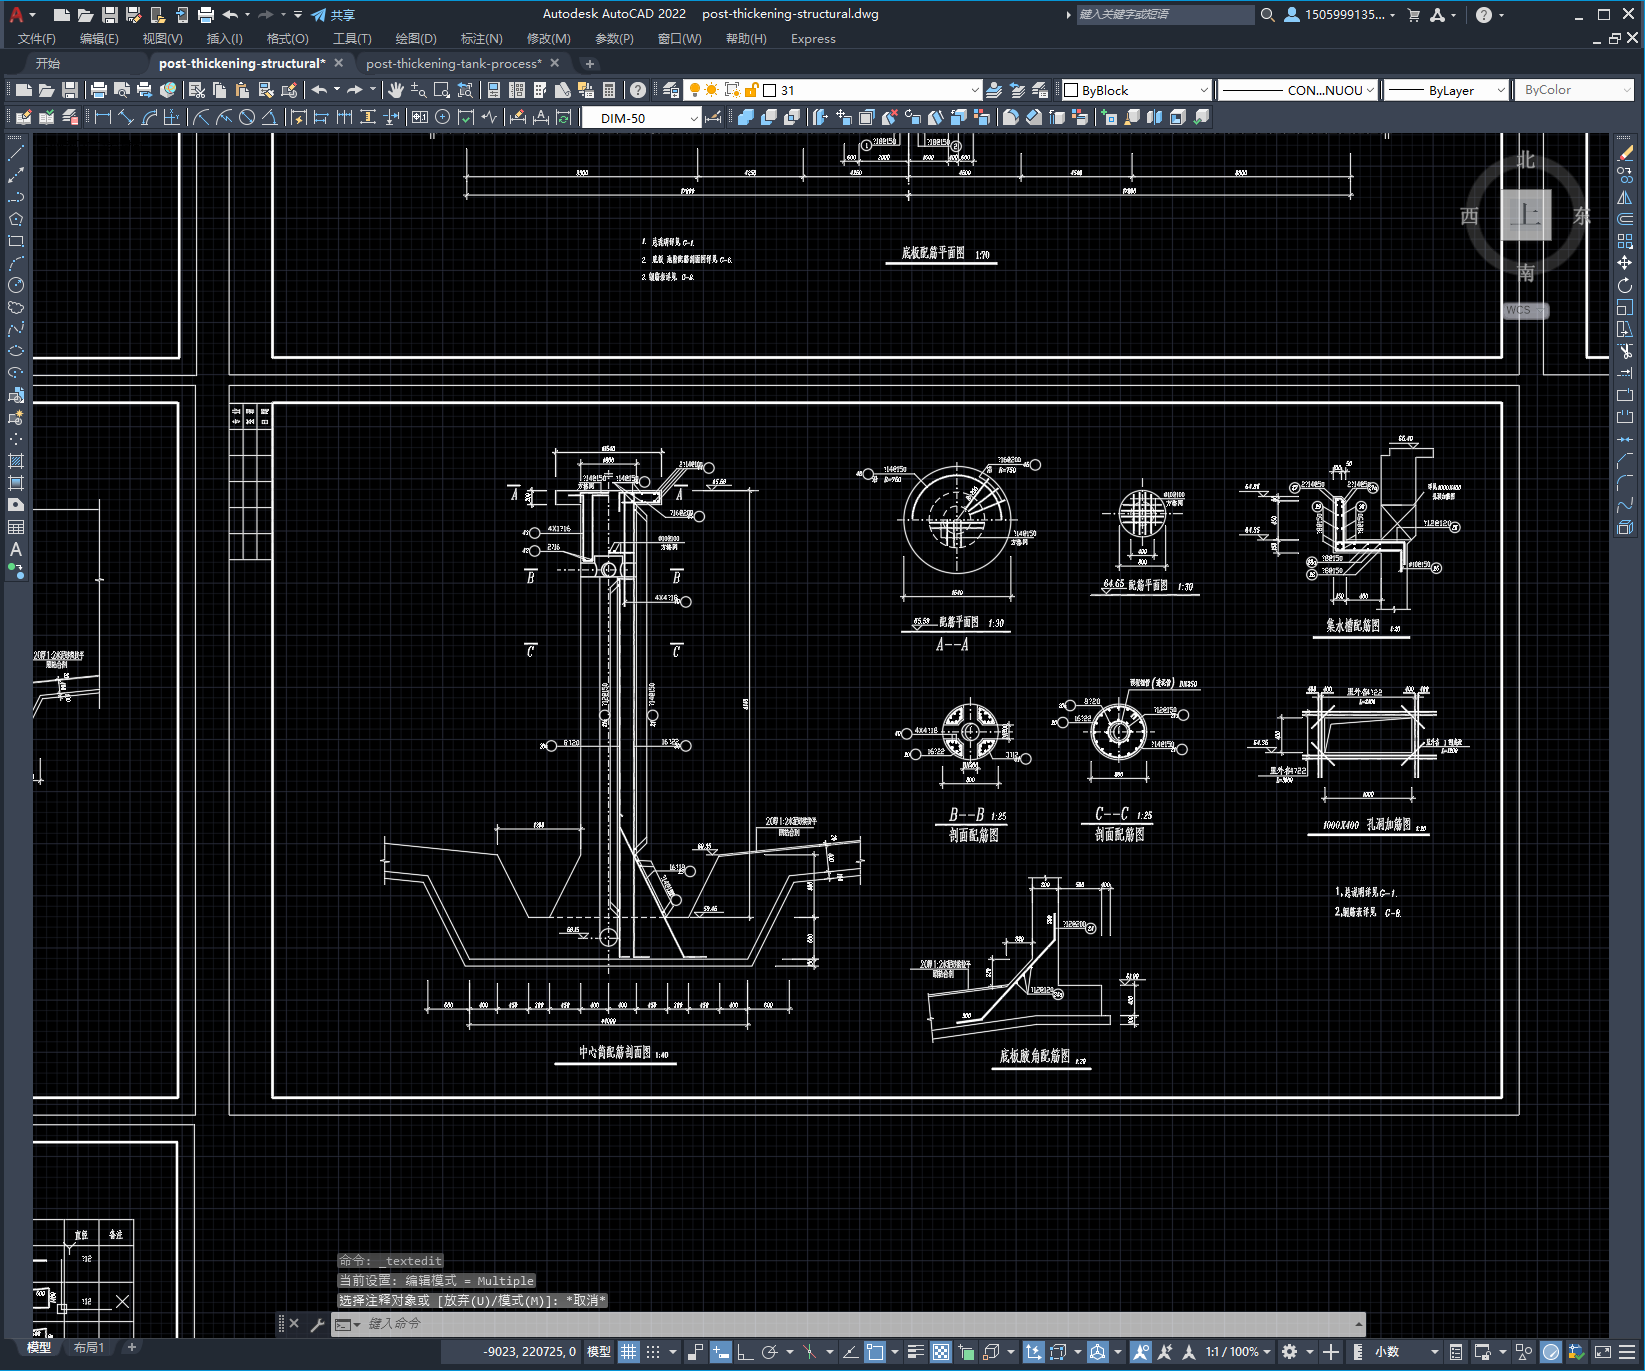Select the Mirror modify tool
This screenshot has width=1645, height=1371.
click(1625, 197)
